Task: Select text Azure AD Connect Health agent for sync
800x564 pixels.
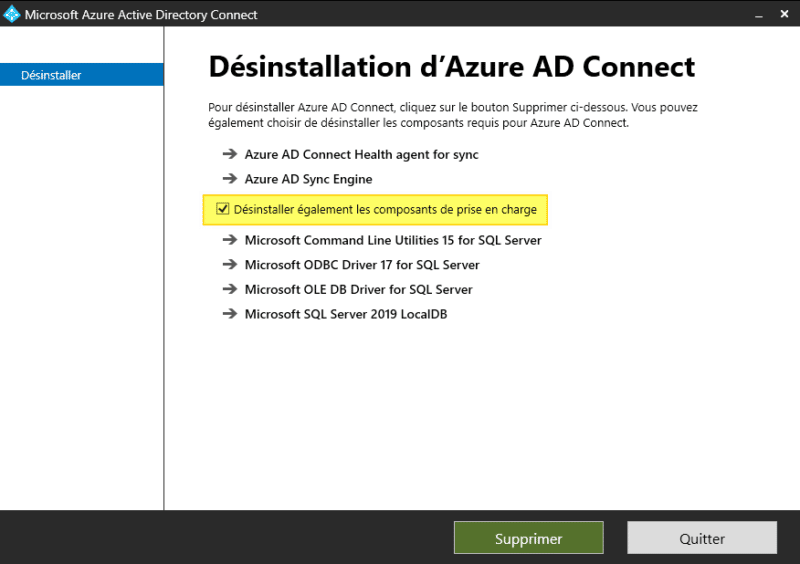Action: coord(361,155)
